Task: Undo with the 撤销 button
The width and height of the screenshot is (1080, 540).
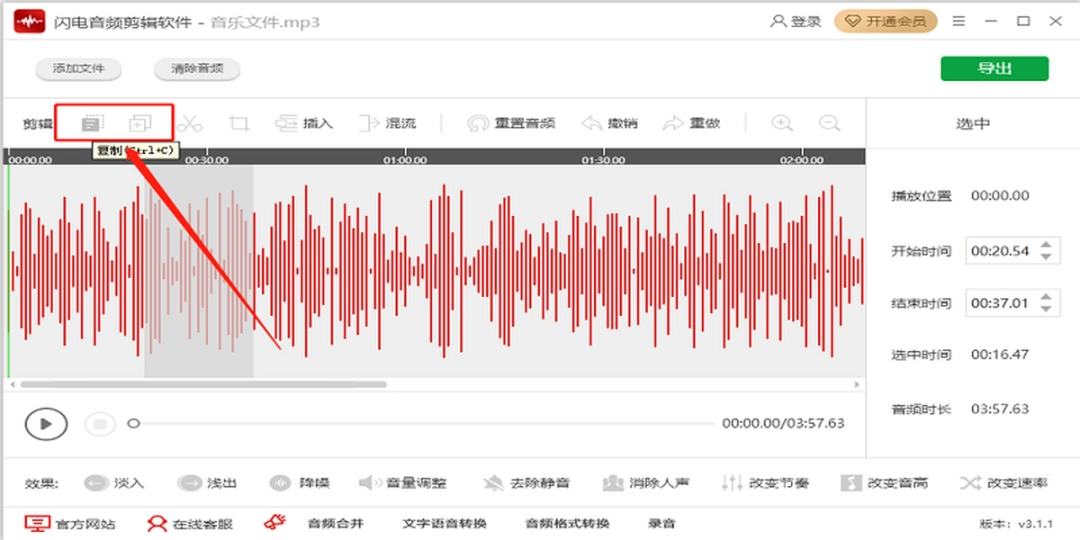Action: [x=610, y=124]
